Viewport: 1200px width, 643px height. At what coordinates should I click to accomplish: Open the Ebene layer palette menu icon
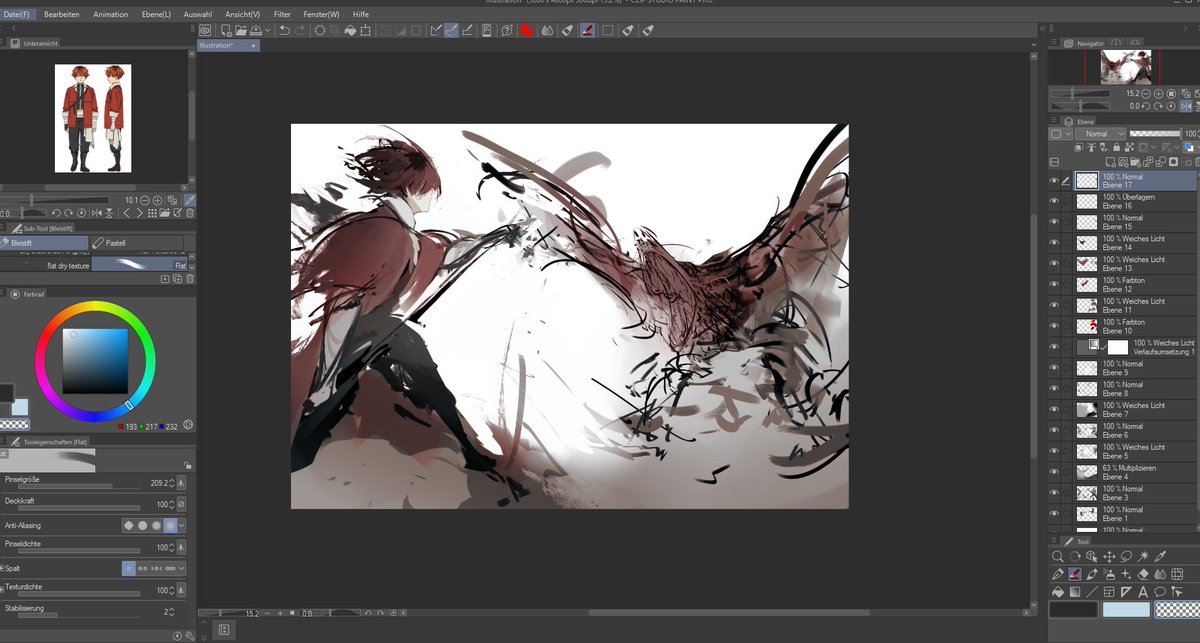(1054, 121)
